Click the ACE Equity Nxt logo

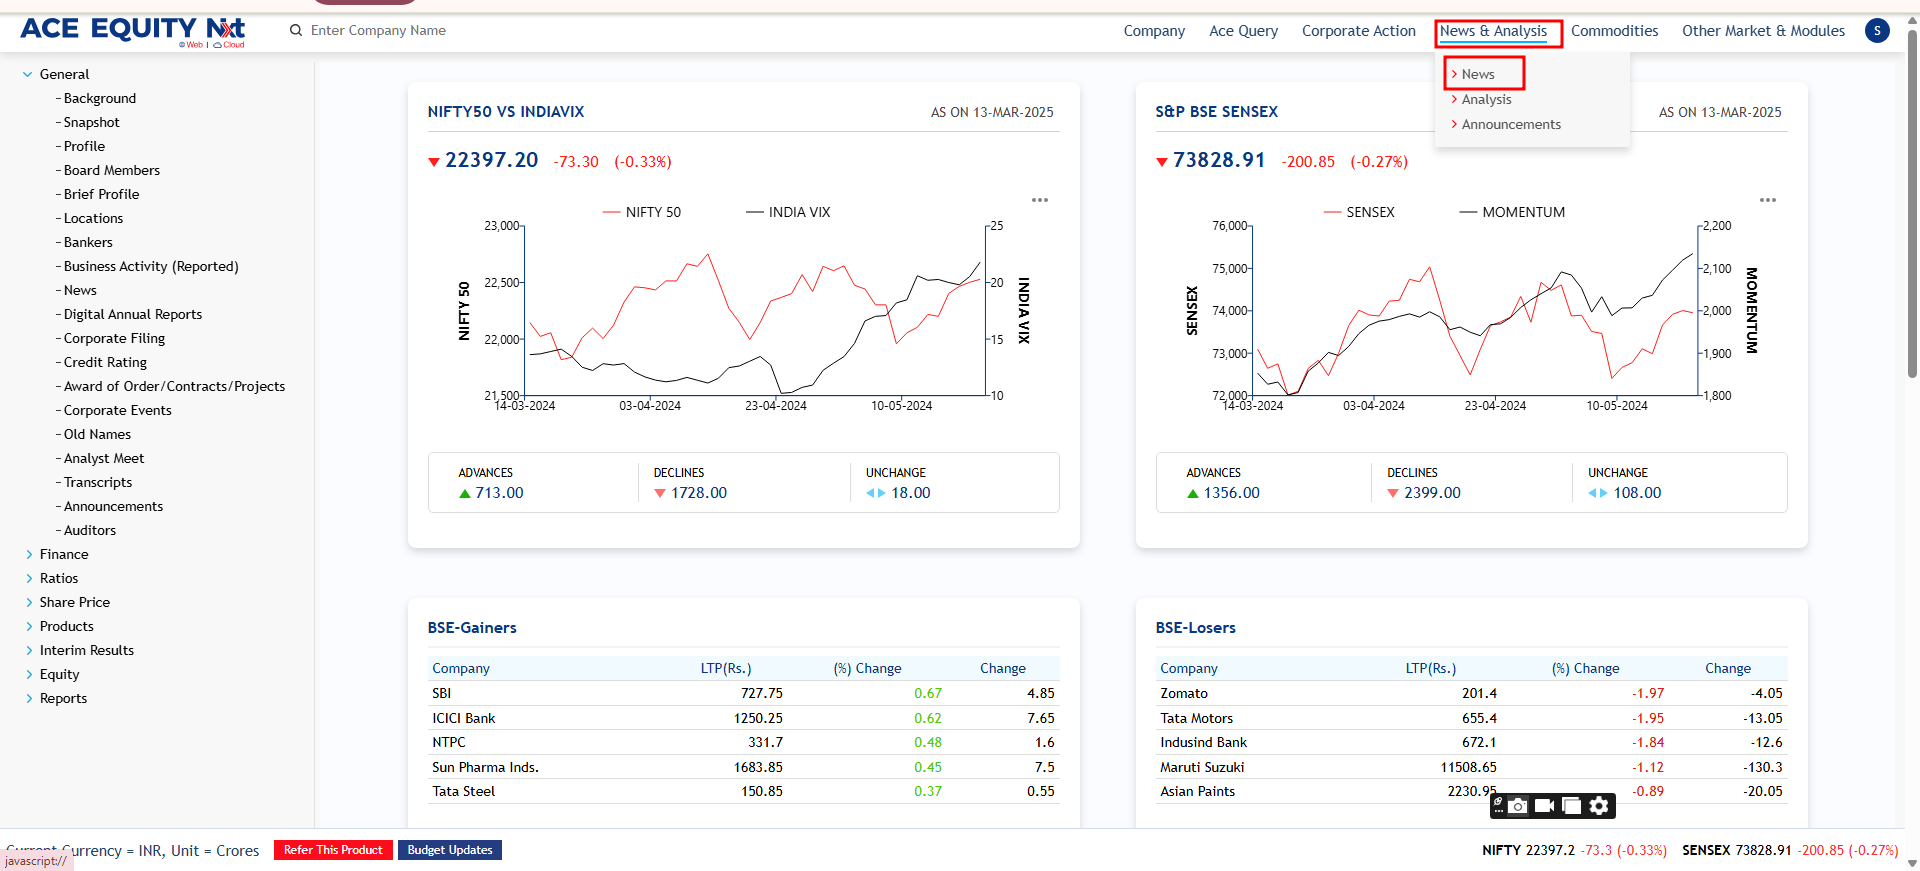(x=133, y=30)
